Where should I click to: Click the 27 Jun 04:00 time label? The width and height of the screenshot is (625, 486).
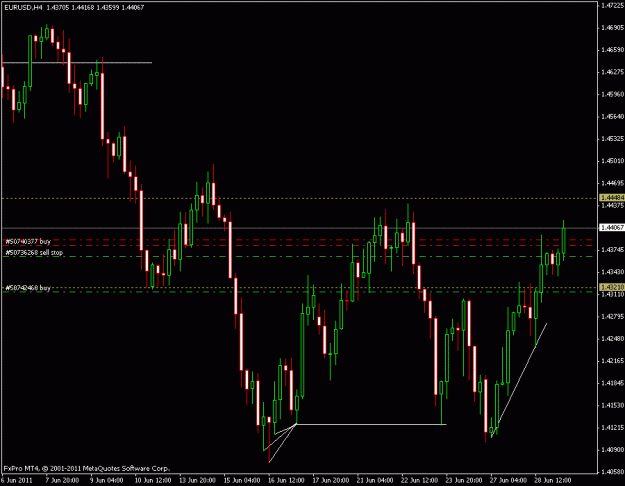pyautogui.click(x=509, y=480)
